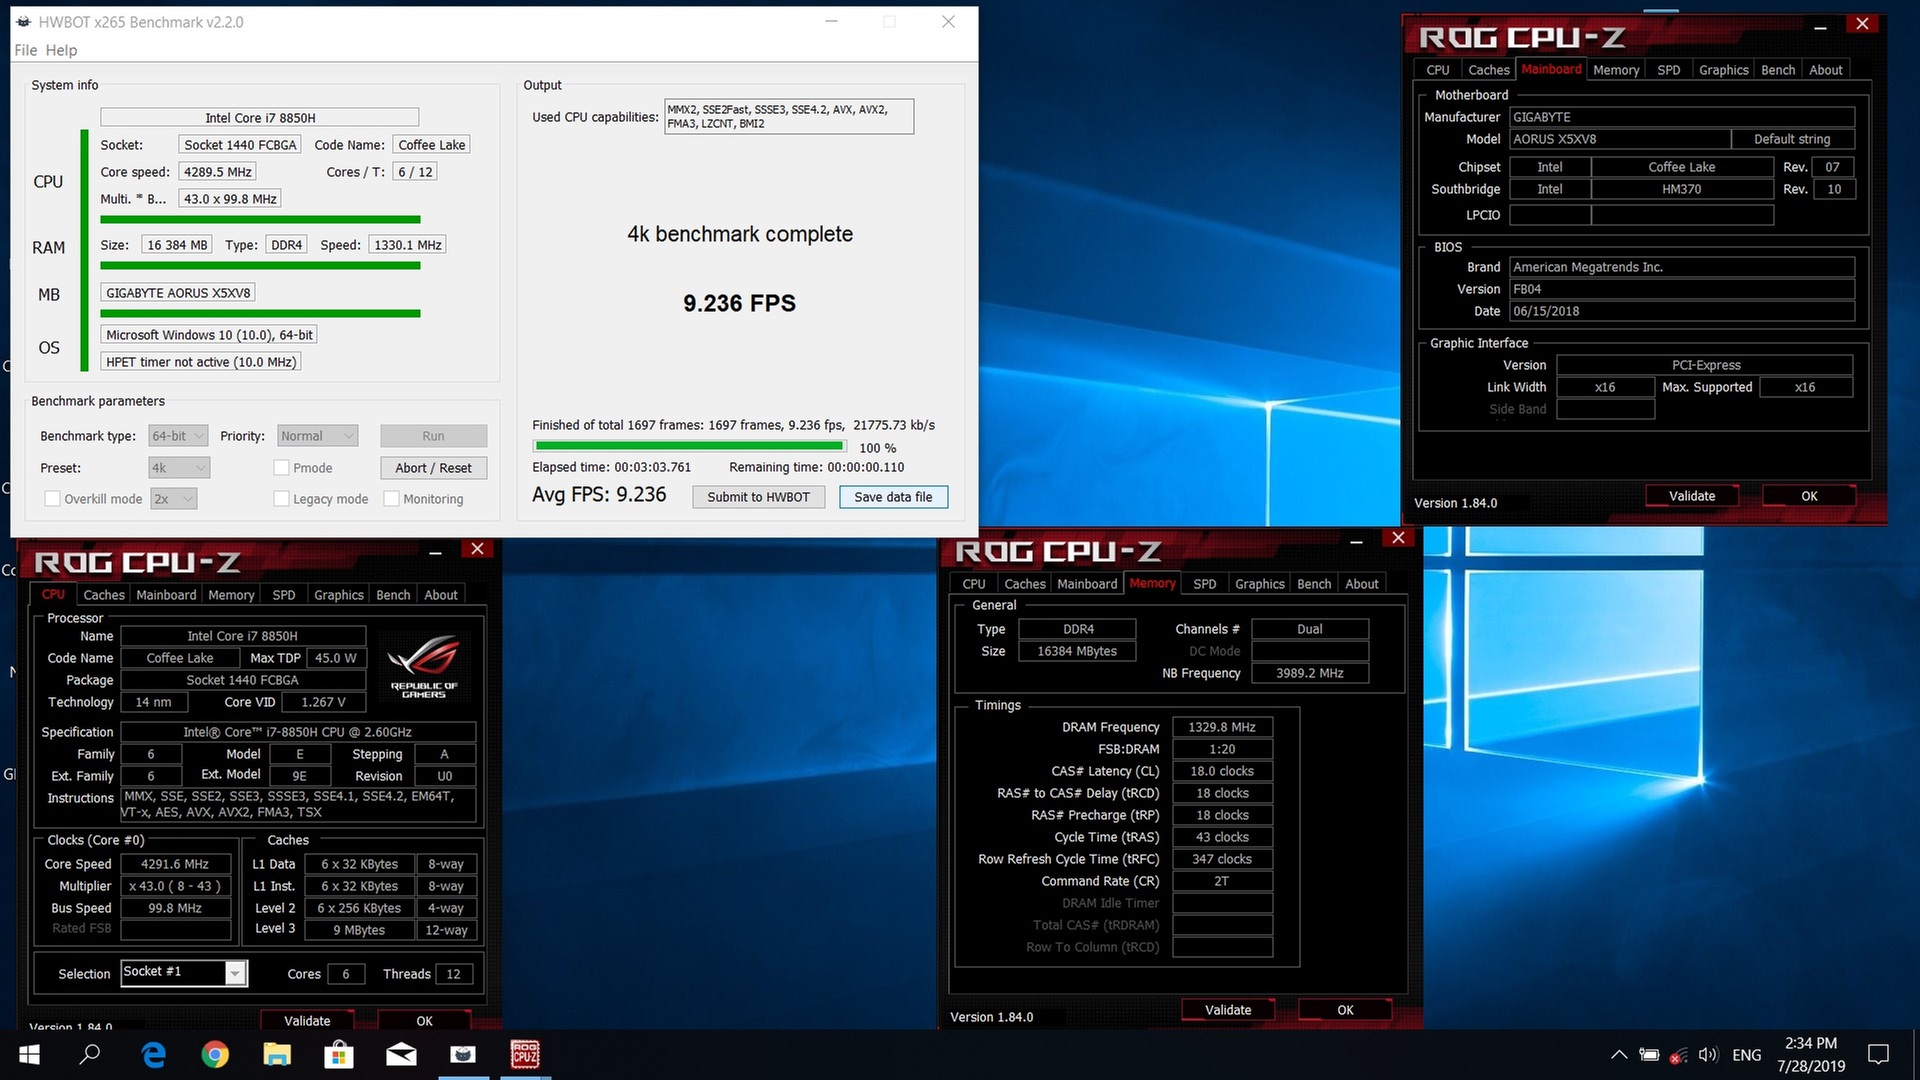Launch Microsoft Edge from taskbar
This screenshot has width=1920, height=1080.
click(x=153, y=1055)
